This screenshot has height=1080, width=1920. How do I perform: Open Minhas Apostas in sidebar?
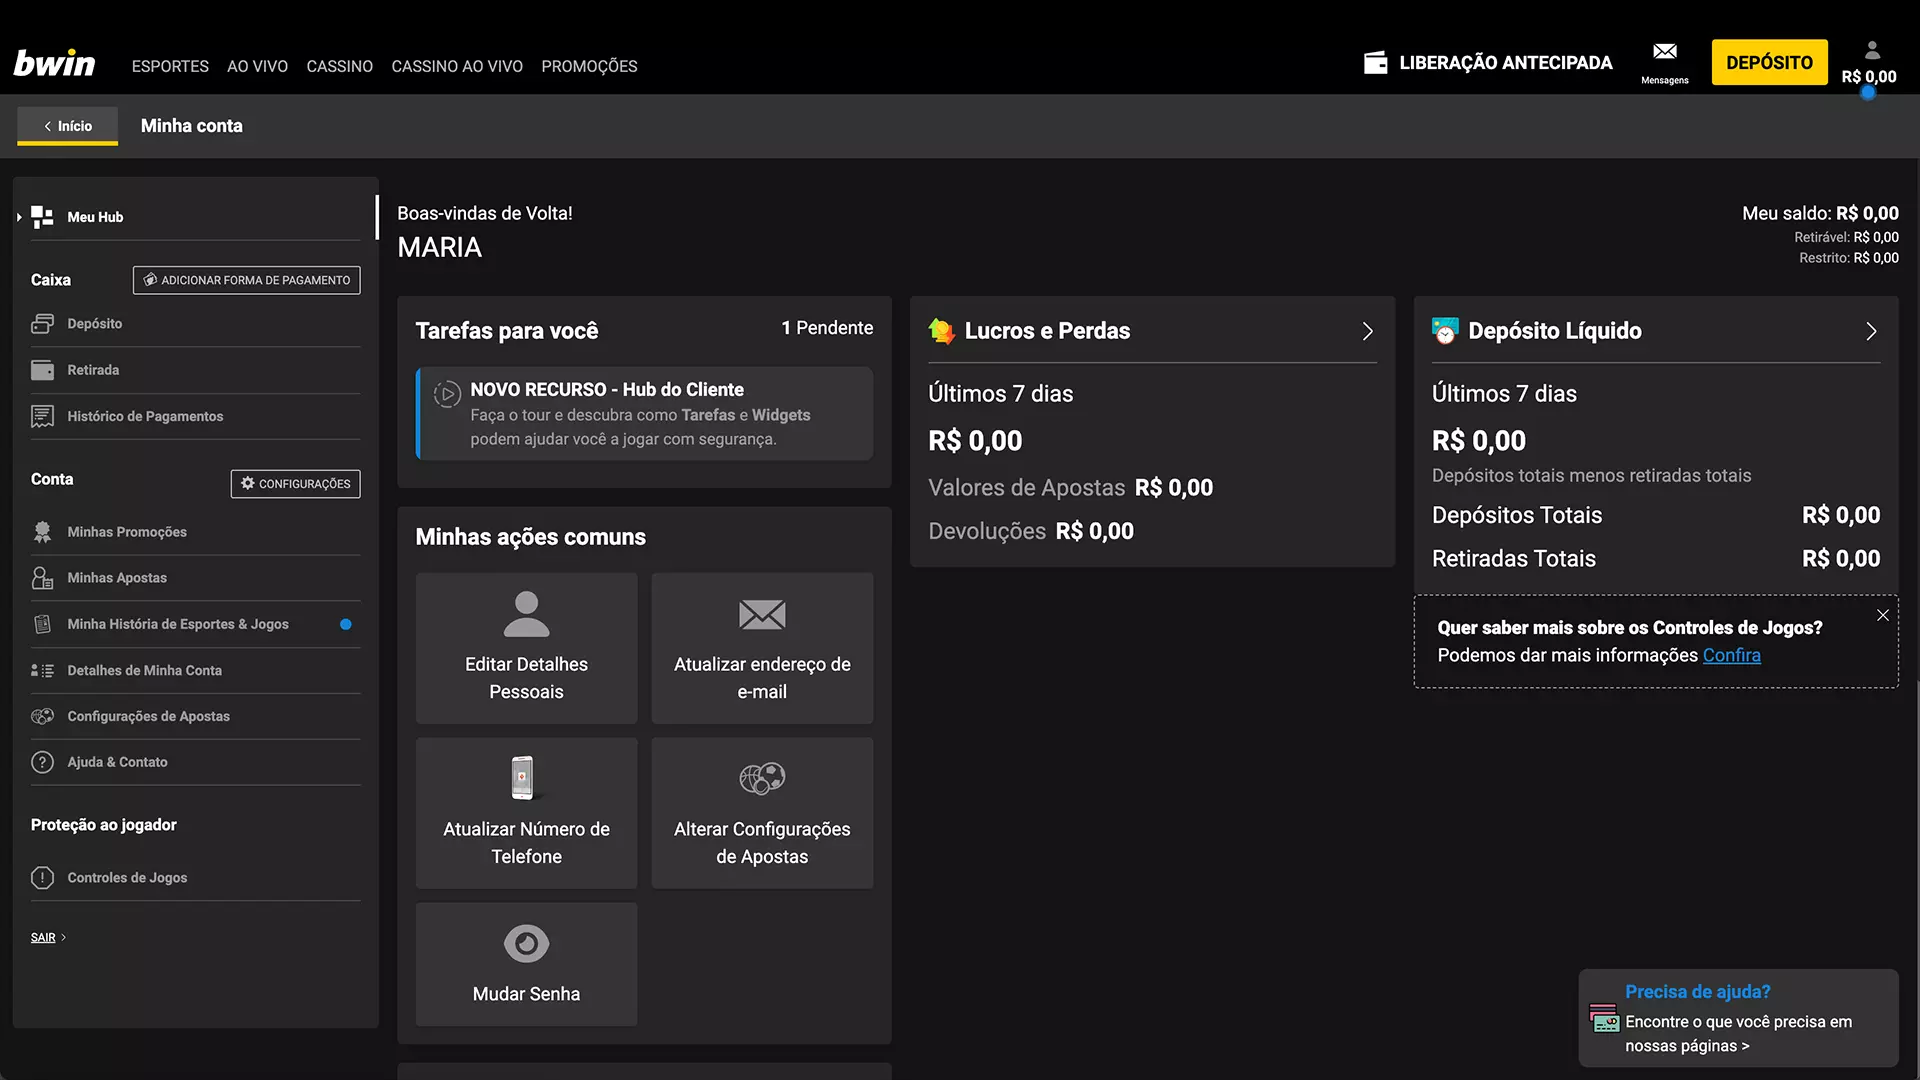point(117,578)
